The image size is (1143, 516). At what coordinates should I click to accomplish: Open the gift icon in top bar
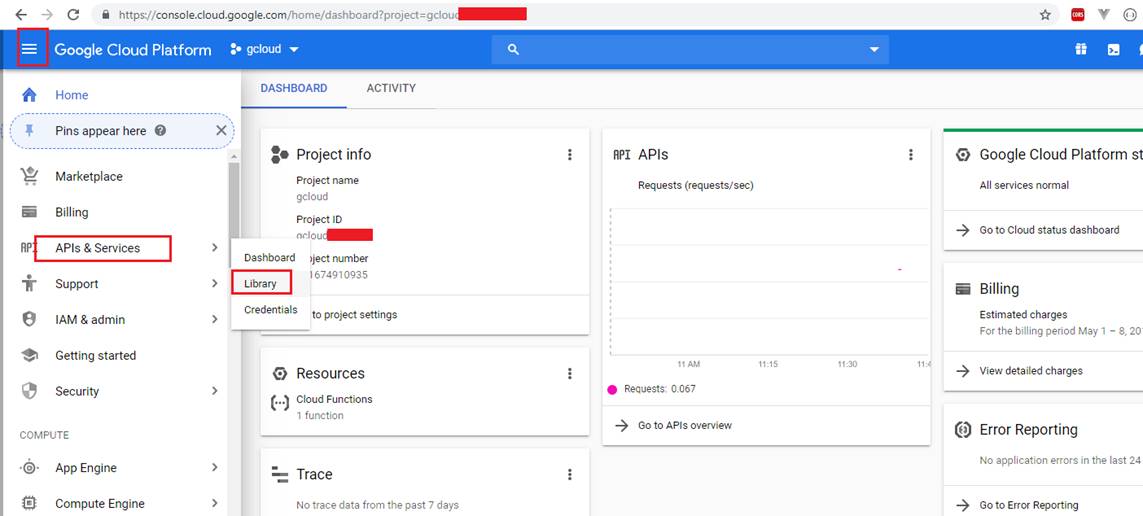coord(1080,50)
